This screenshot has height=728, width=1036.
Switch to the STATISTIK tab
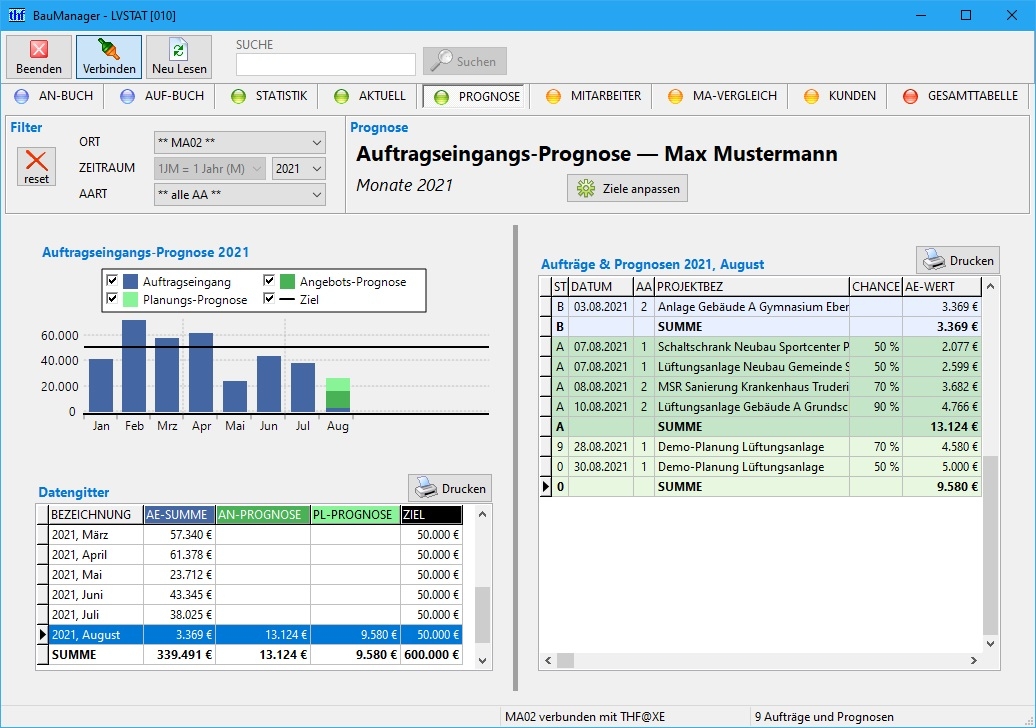click(x=269, y=96)
